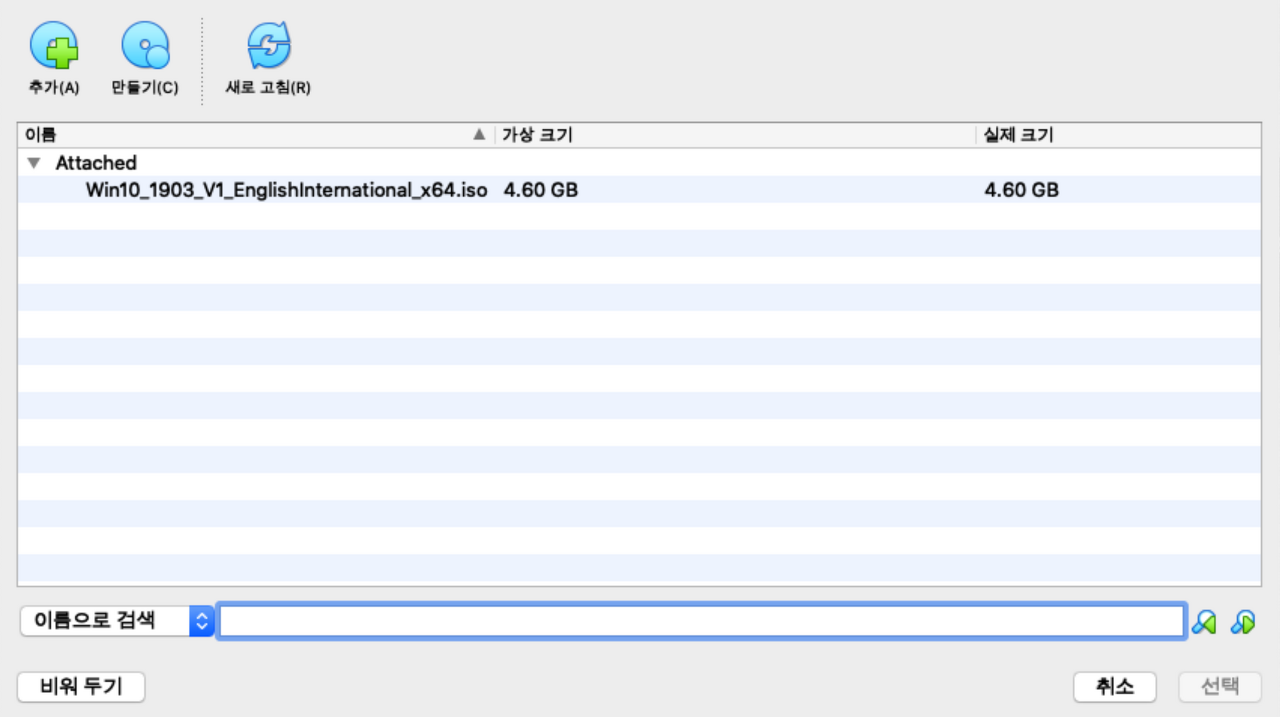Click the 취소 cancel button
1280x717 pixels.
(x=1115, y=687)
